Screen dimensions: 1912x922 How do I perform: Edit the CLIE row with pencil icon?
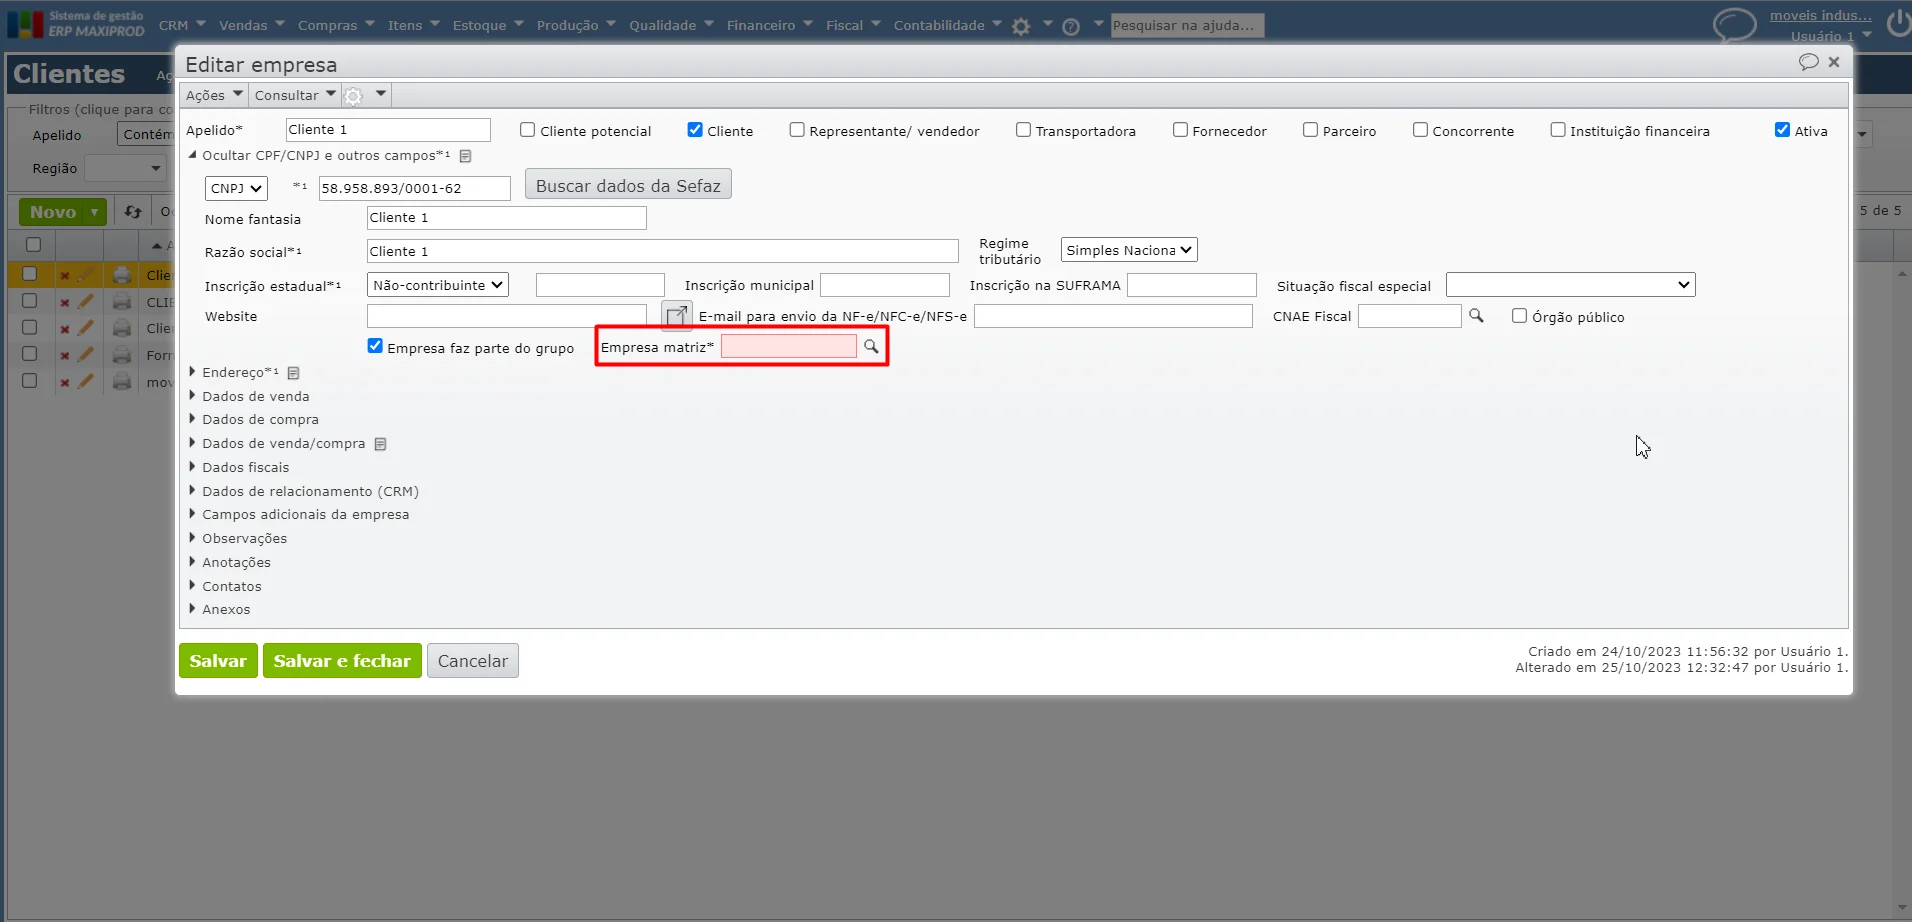(86, 301)
